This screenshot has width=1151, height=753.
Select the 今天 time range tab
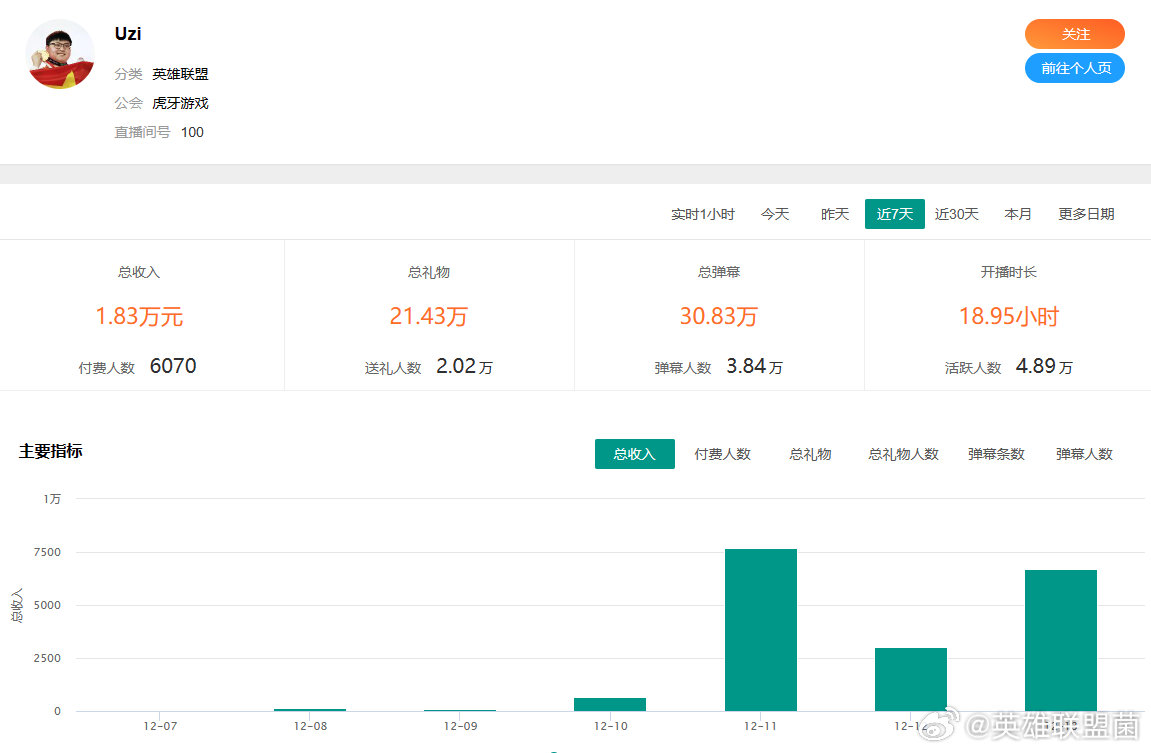click(775, 214)
